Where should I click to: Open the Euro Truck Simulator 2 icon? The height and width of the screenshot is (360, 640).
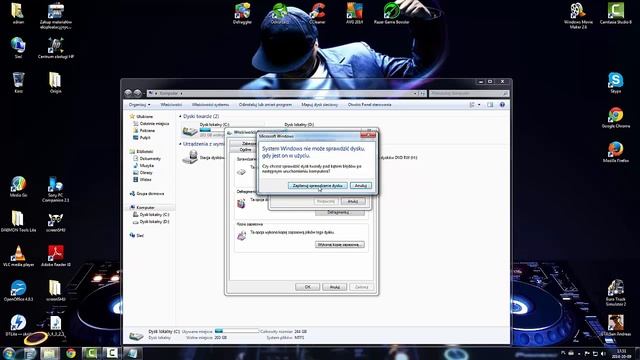point(616,293)
